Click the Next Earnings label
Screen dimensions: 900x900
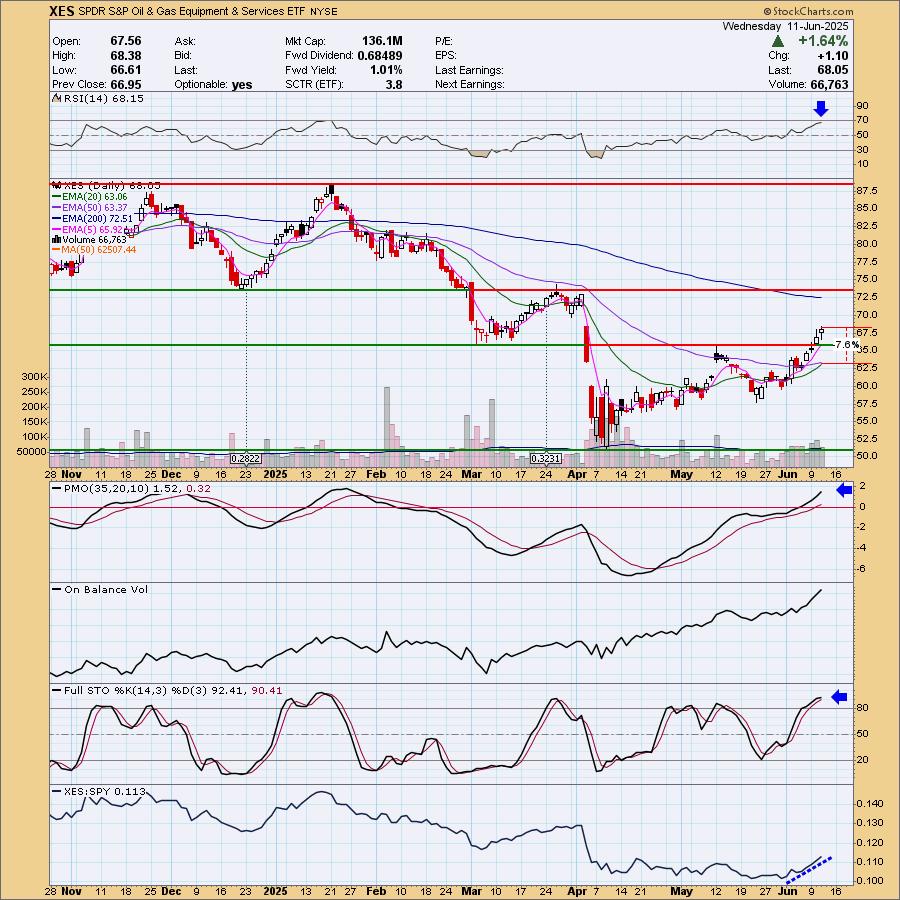pos(470,84)
